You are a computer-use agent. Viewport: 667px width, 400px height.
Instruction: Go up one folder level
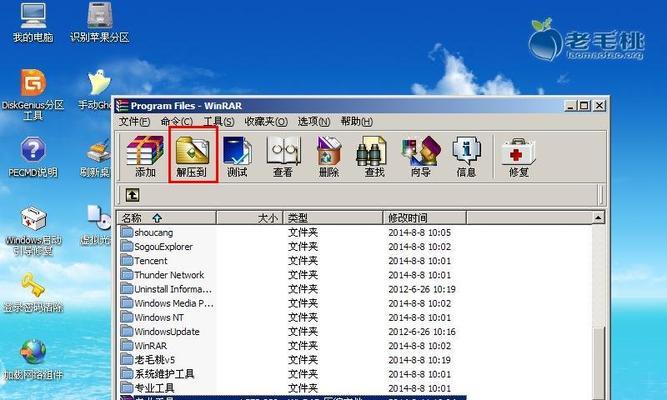pos(132,195)
